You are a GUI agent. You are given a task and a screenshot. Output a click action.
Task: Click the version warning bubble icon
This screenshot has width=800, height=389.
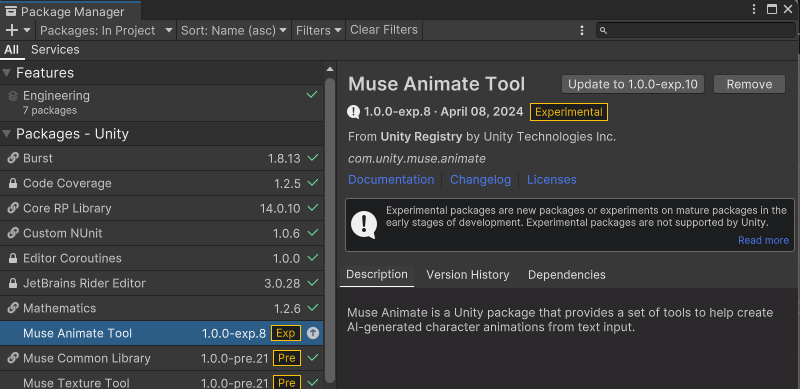pyautogui.click(x=354, y=112)
